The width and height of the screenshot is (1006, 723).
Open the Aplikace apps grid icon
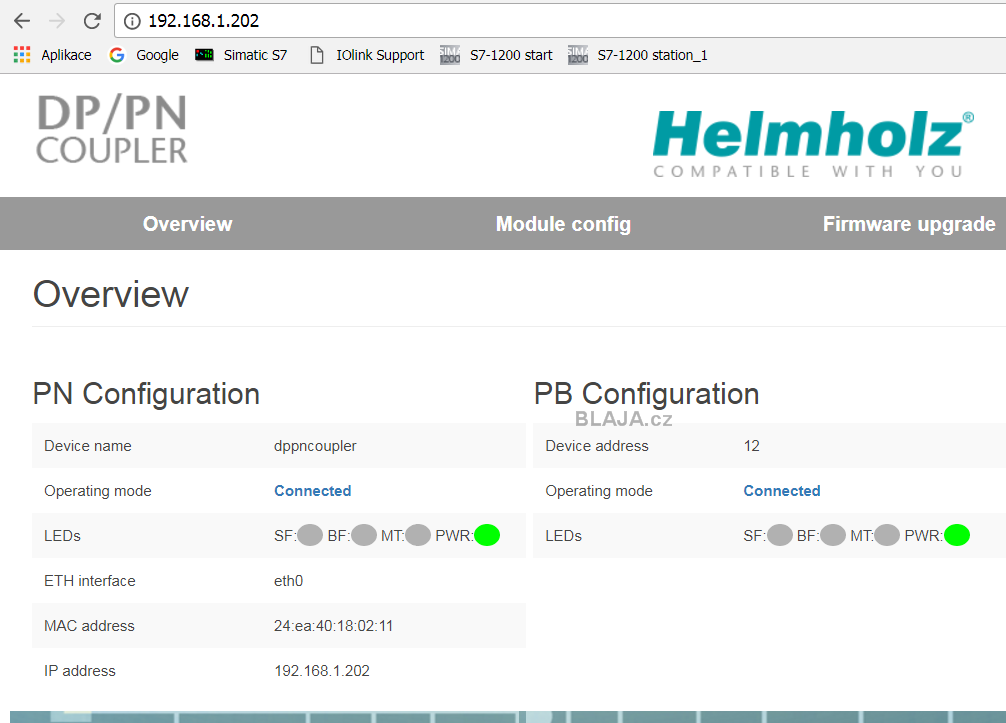pyautogui.click(x=22, y=55)
